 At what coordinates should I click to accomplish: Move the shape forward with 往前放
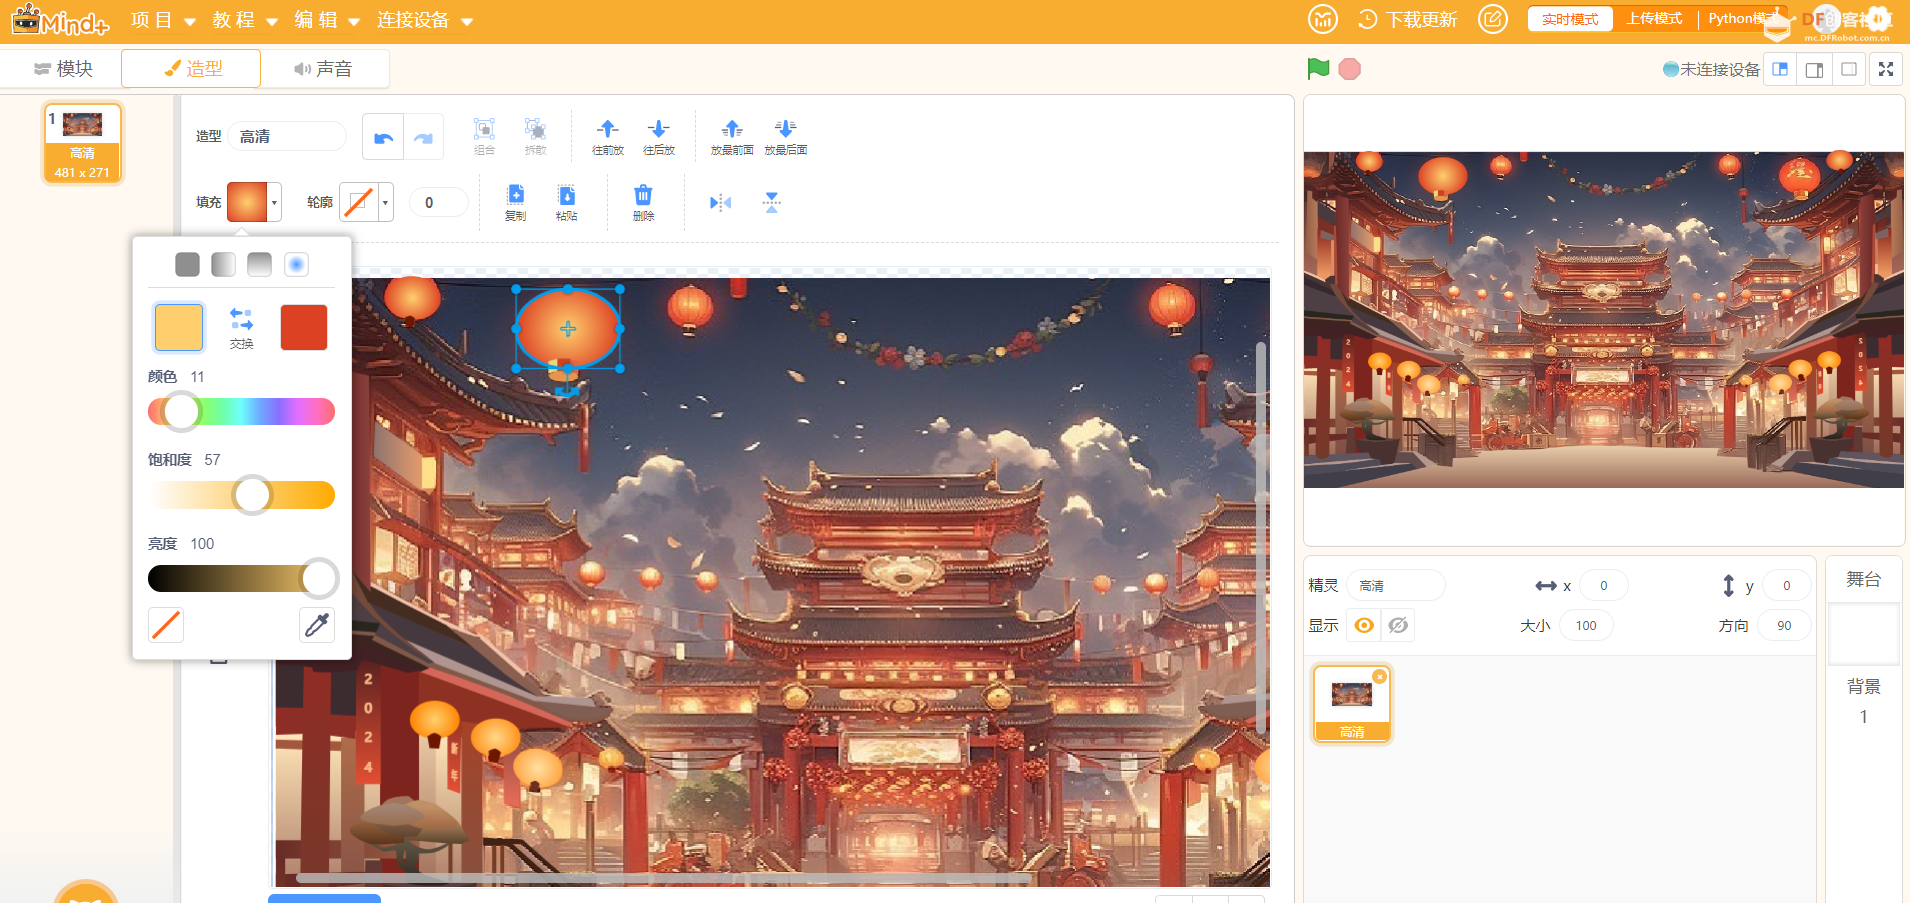click(x=608, y=136)
